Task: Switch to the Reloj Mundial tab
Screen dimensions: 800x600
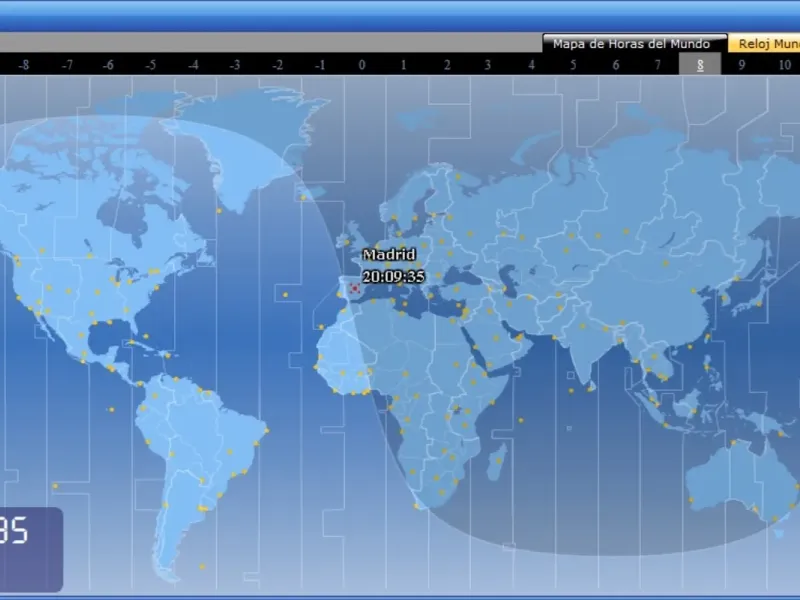Action: click(x=764, y=44)
